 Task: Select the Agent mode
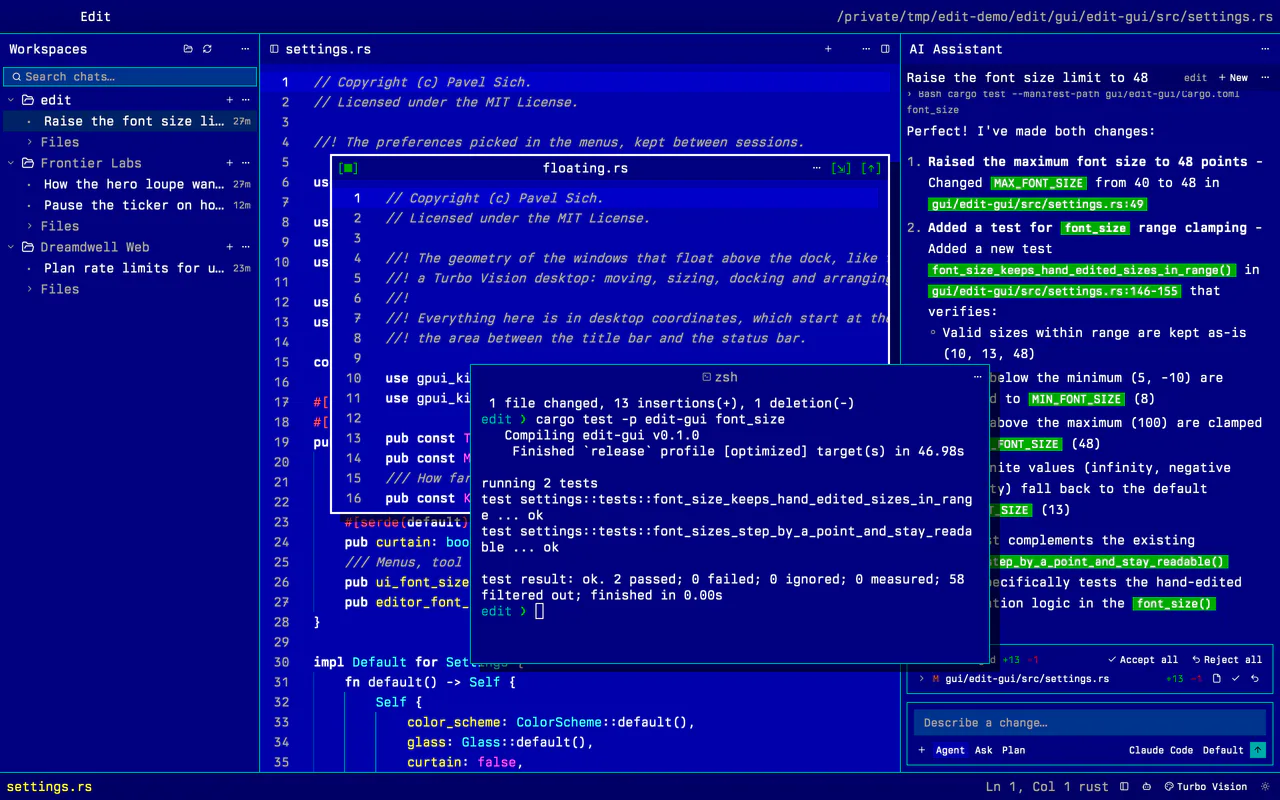click(950, 750)
